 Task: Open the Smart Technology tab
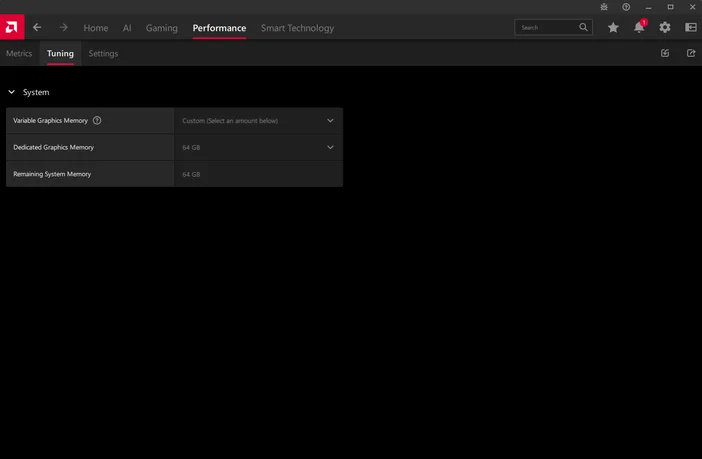(x=297, y=28)
